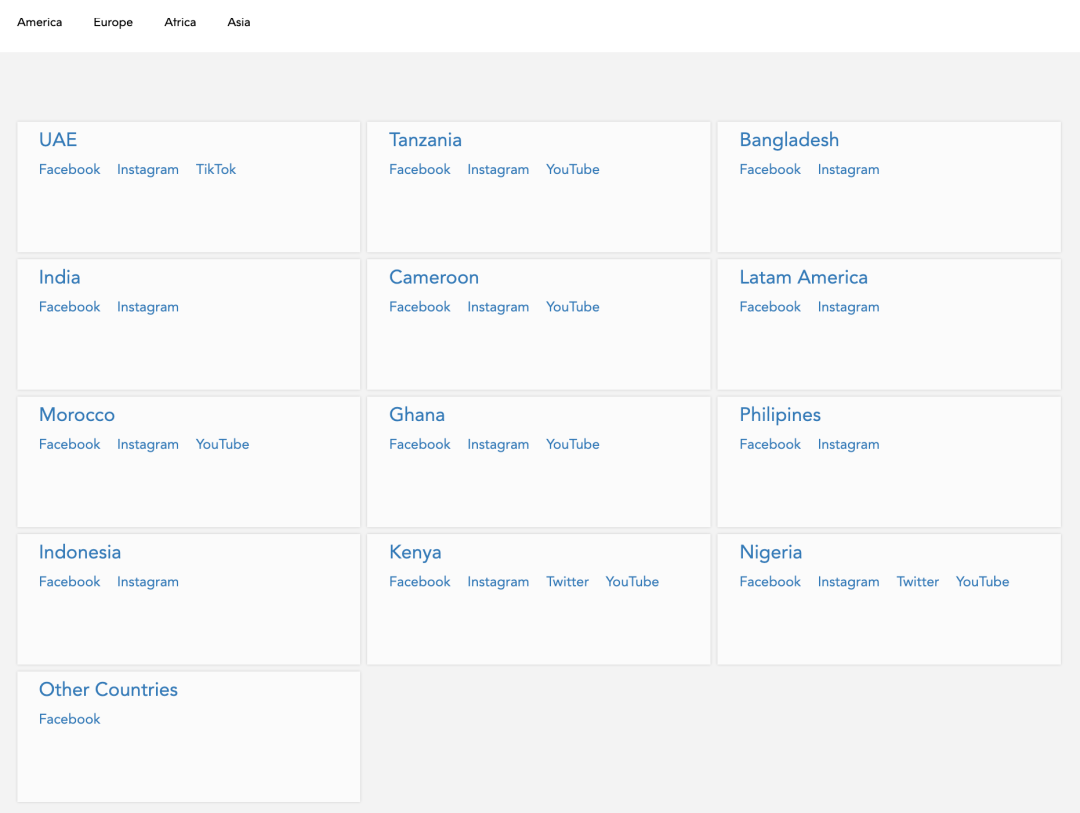Switch to the Africa navigation item
1080x813 pixels.
[x=180, y=22]
